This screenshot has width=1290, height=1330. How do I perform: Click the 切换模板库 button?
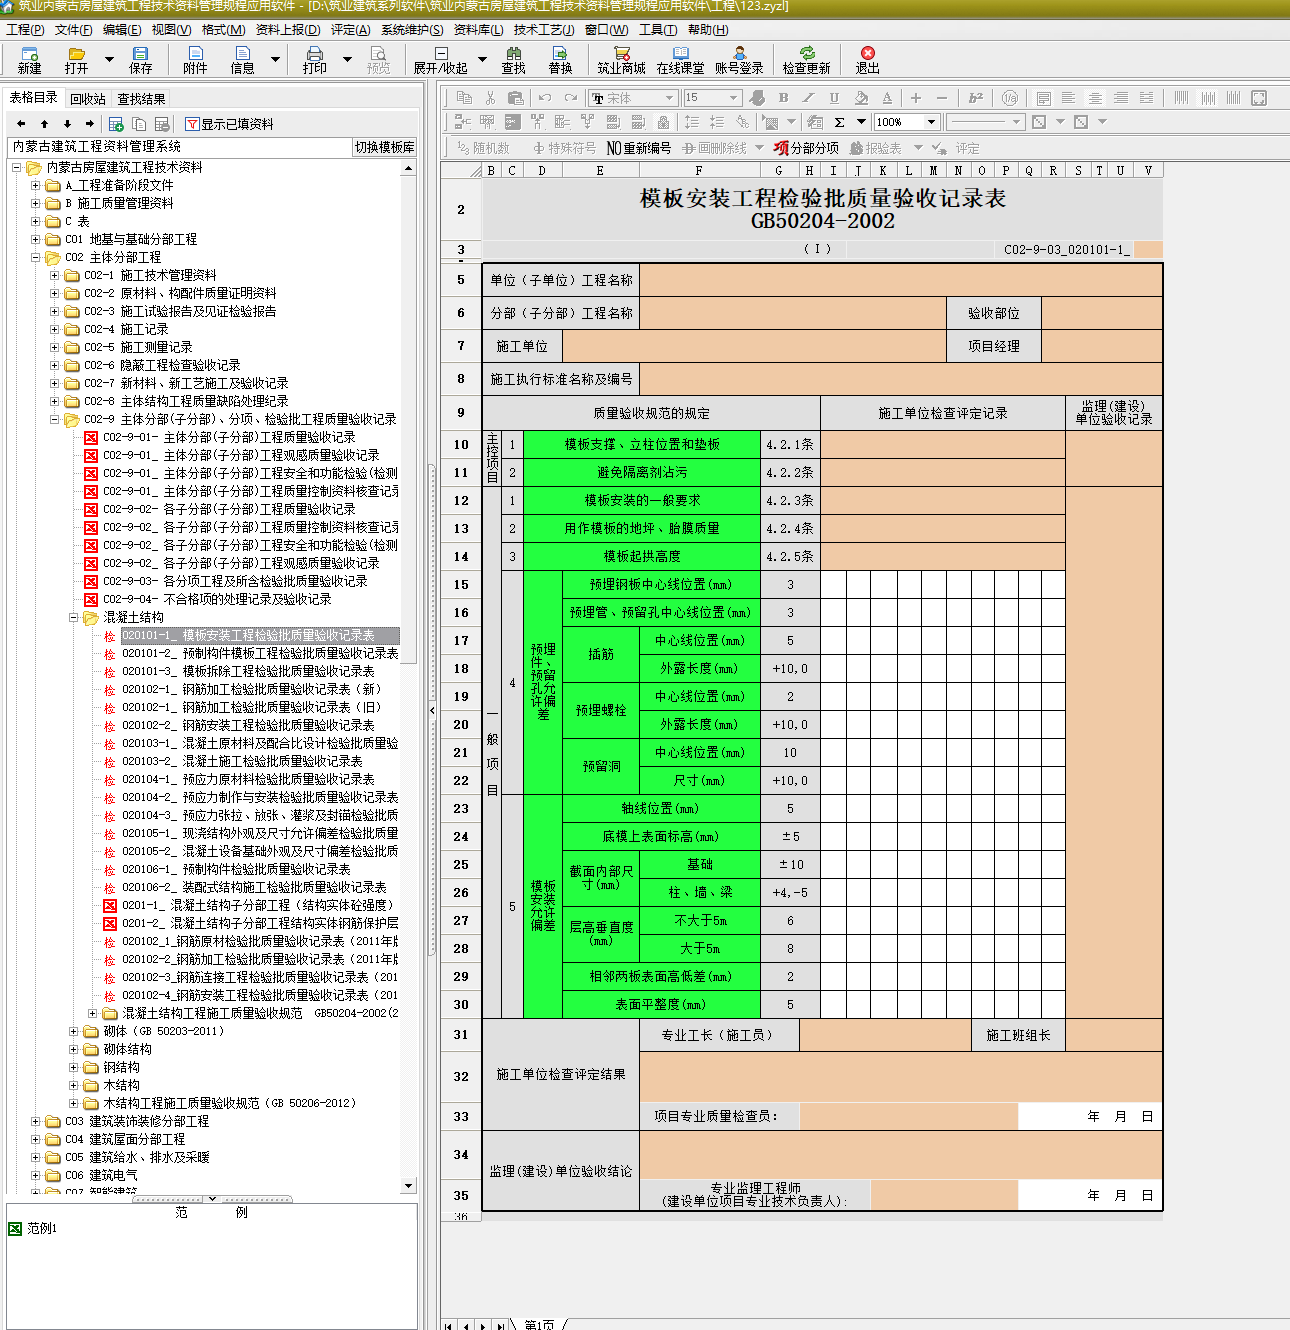pyautogui.click(x=384, y=147)
